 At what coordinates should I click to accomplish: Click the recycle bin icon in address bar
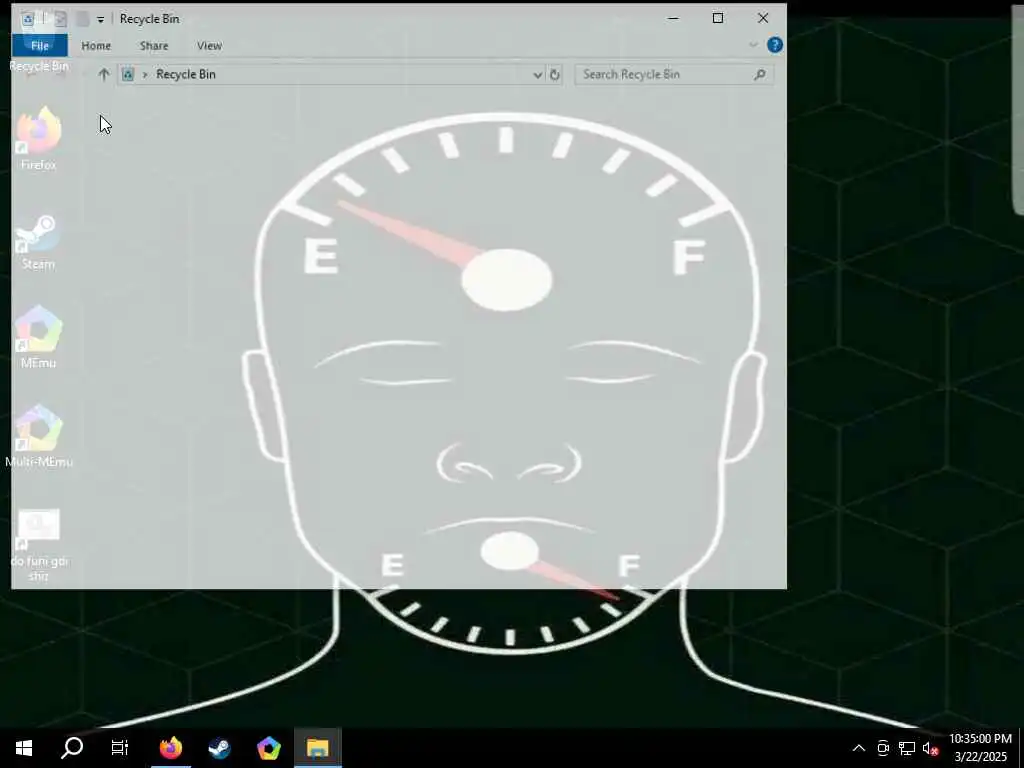tap(128, 74)
